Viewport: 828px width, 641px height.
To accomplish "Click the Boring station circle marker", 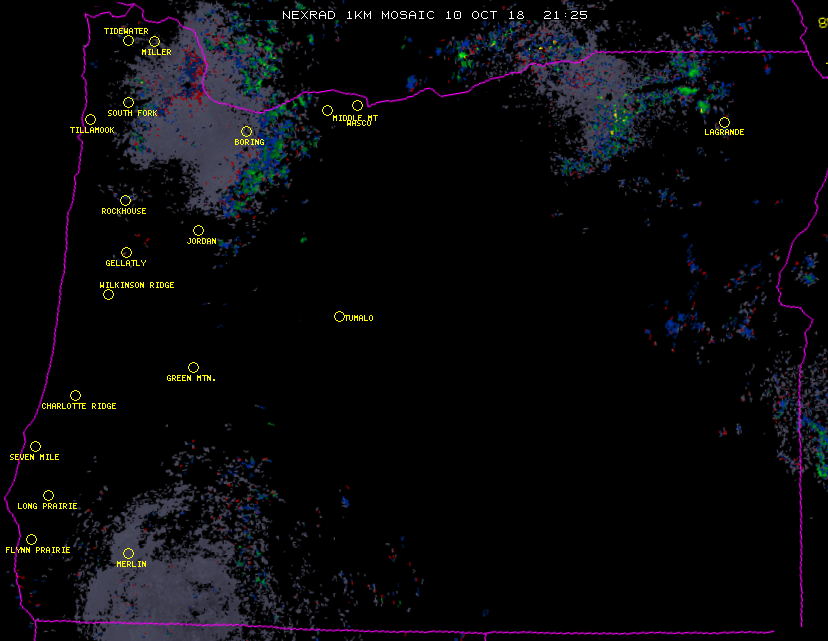I will click(246, 132).
